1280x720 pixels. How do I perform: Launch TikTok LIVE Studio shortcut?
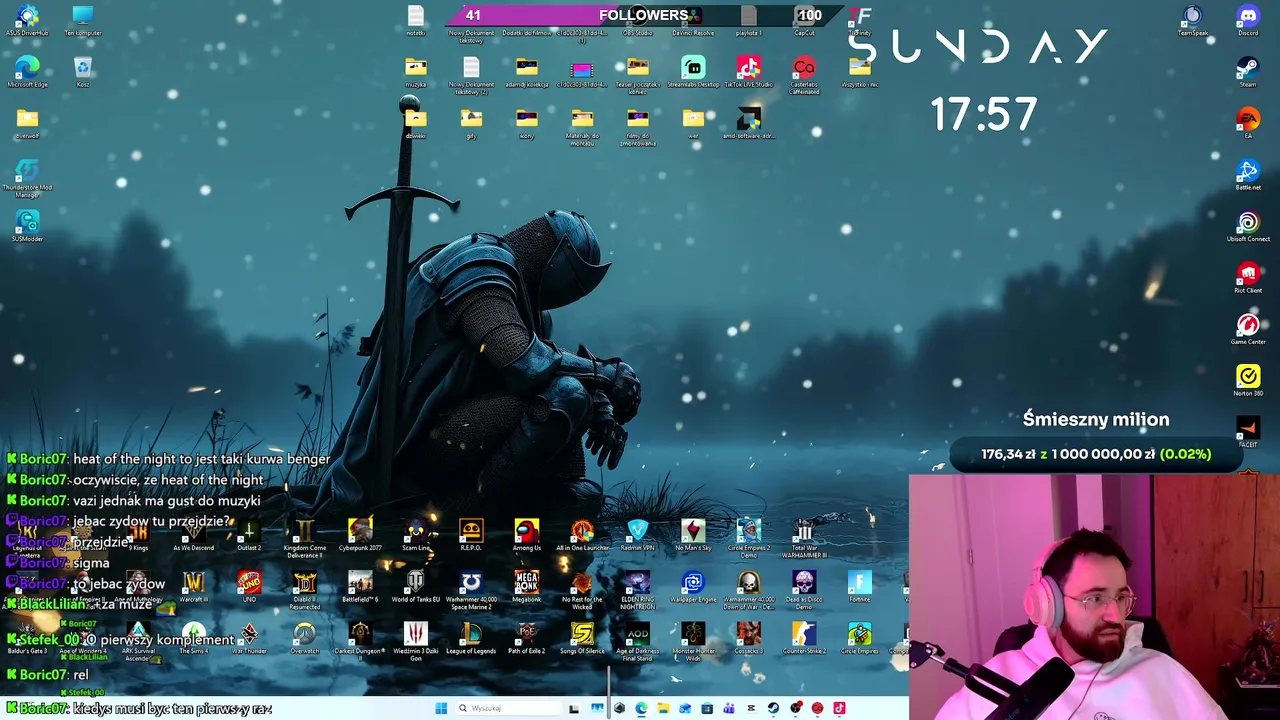pos(748,72)
